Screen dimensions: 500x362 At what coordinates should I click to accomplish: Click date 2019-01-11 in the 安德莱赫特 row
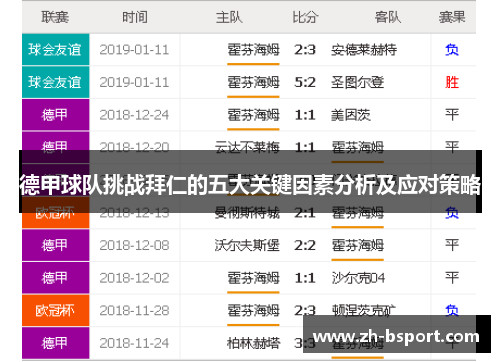pos(134,50)
